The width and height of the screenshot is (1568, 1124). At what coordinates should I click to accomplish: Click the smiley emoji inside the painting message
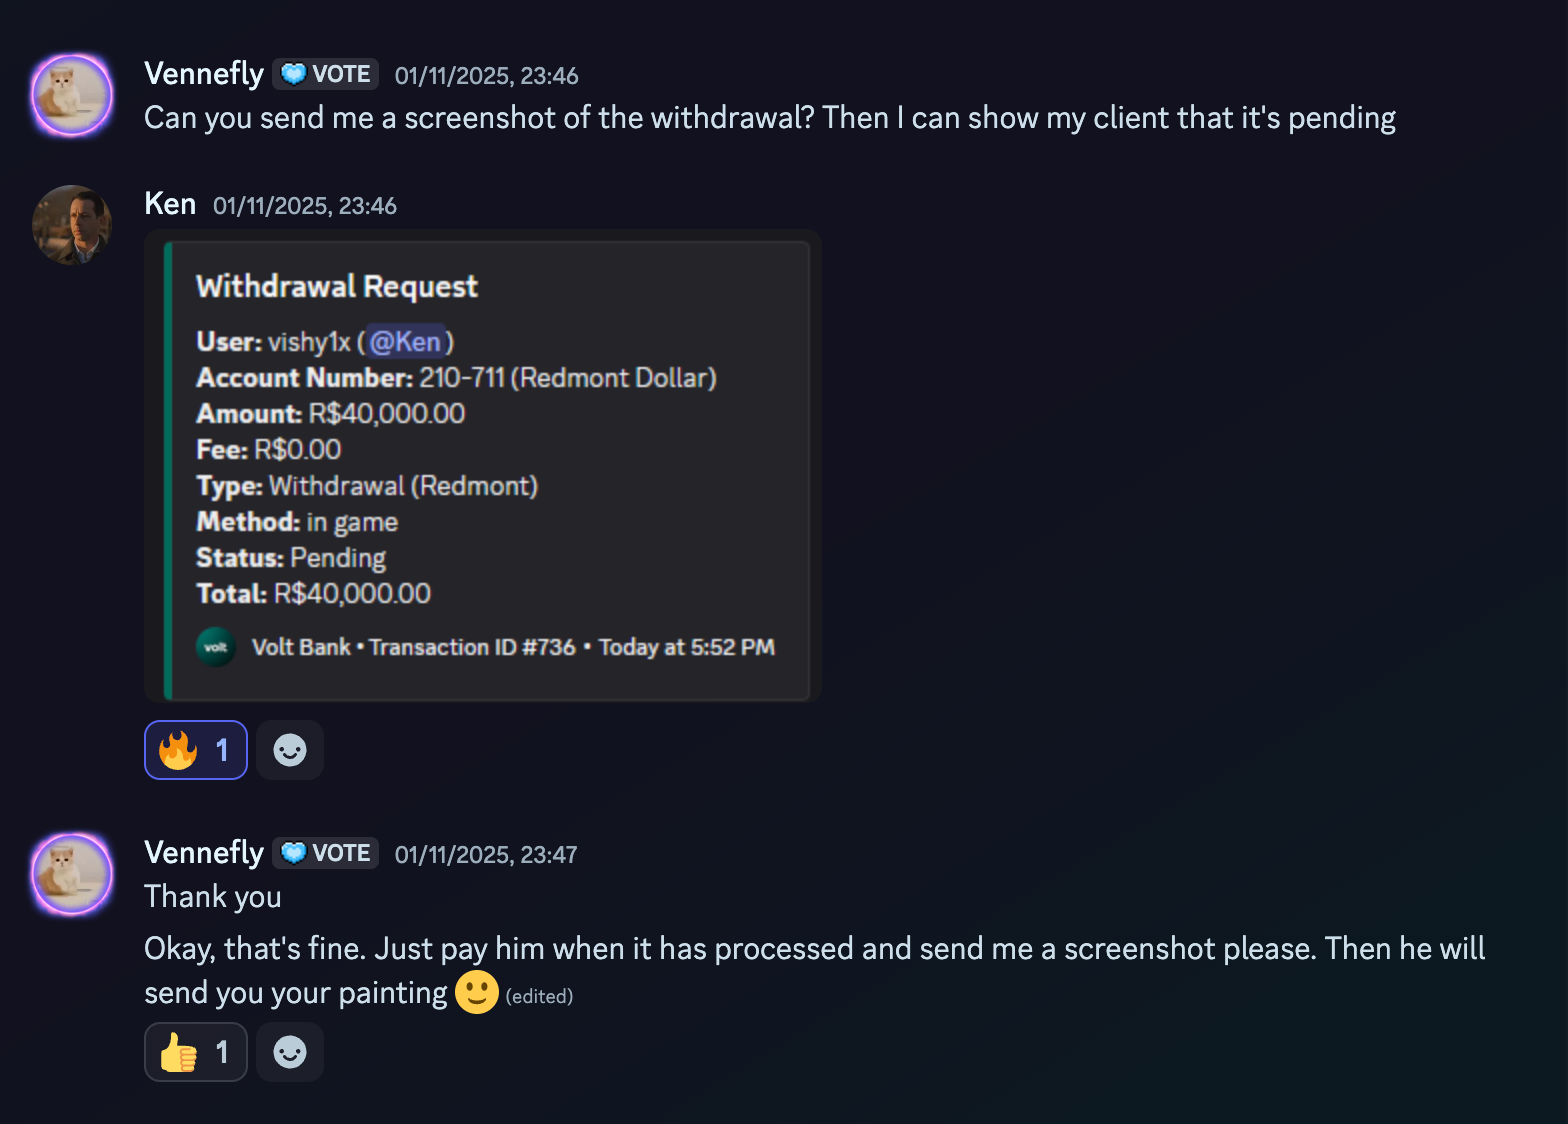(476, 992)
